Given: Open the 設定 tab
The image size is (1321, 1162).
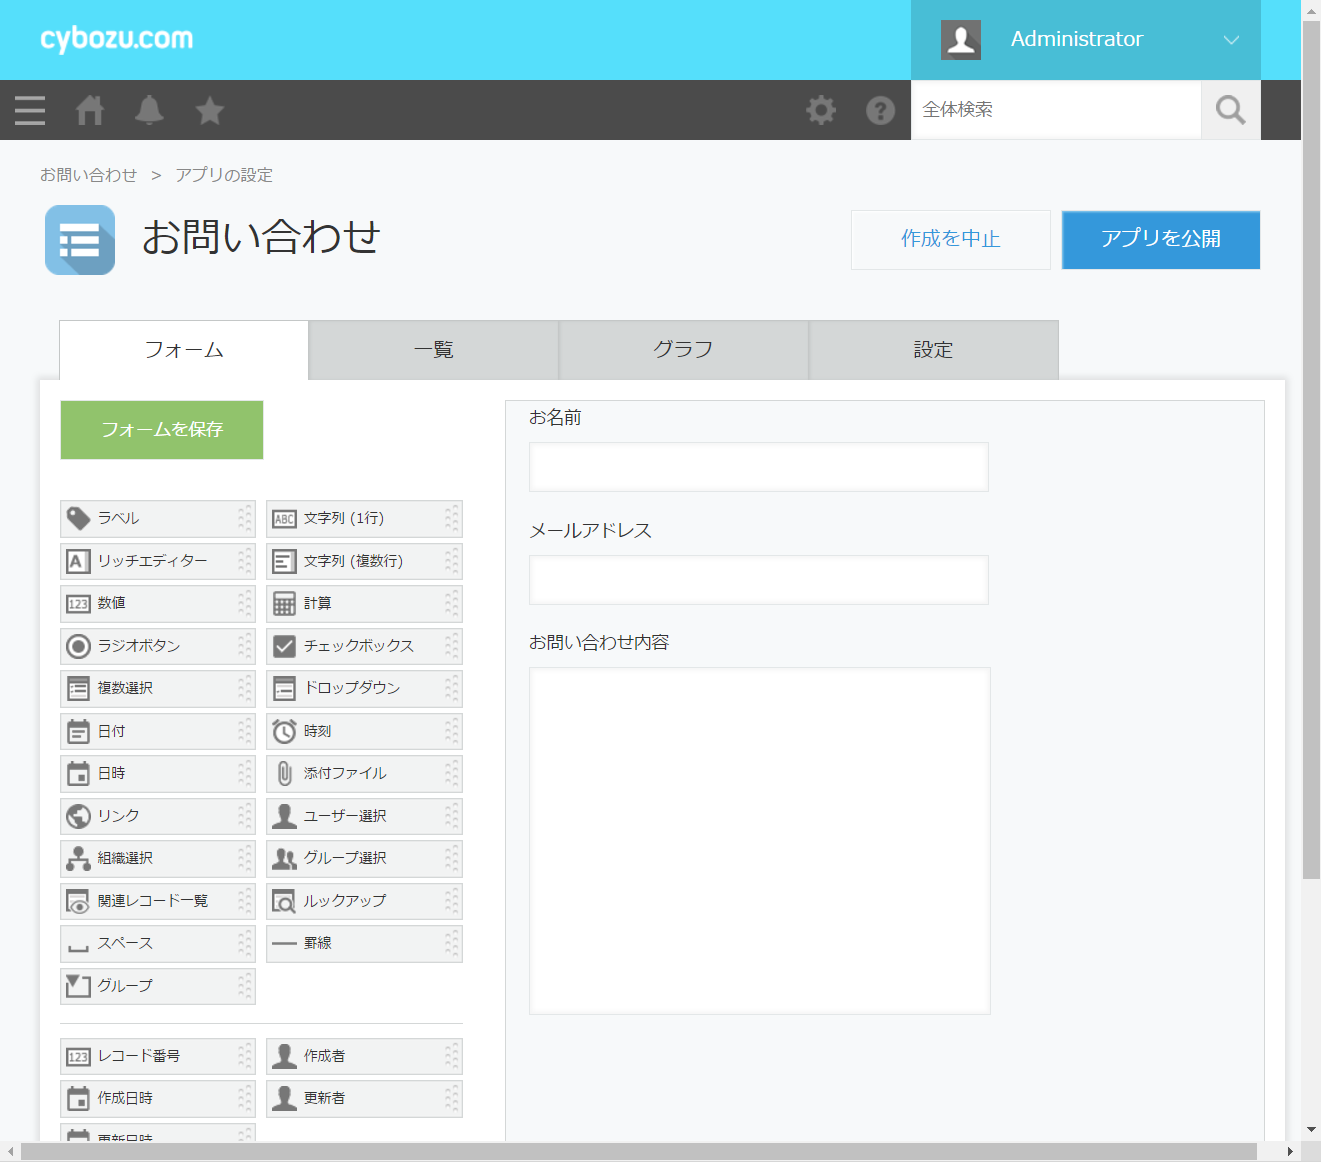Looking at the screenshot, I should (x=933, y=350).
